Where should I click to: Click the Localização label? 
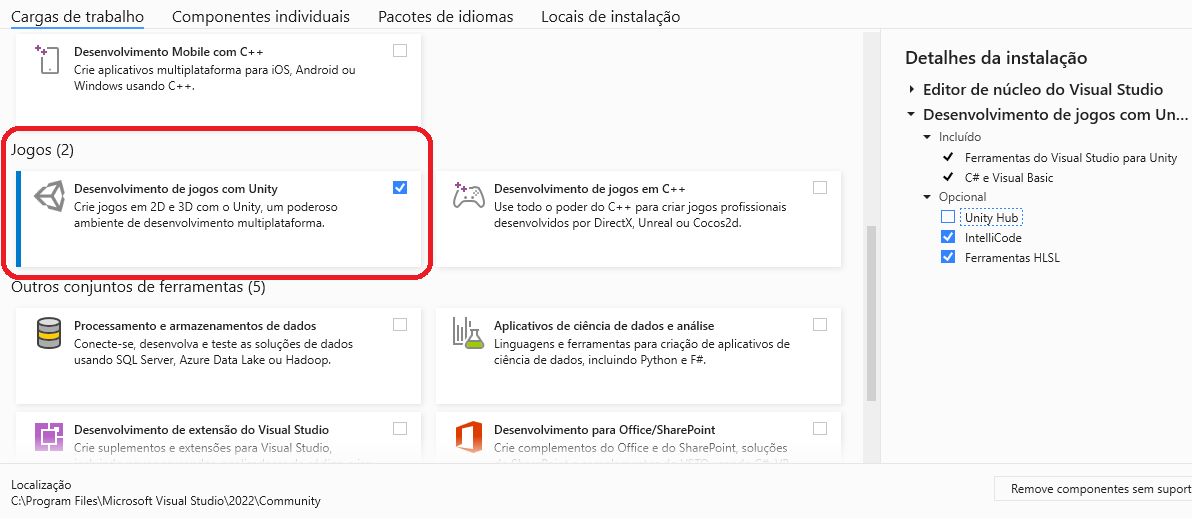coord(41,485)
